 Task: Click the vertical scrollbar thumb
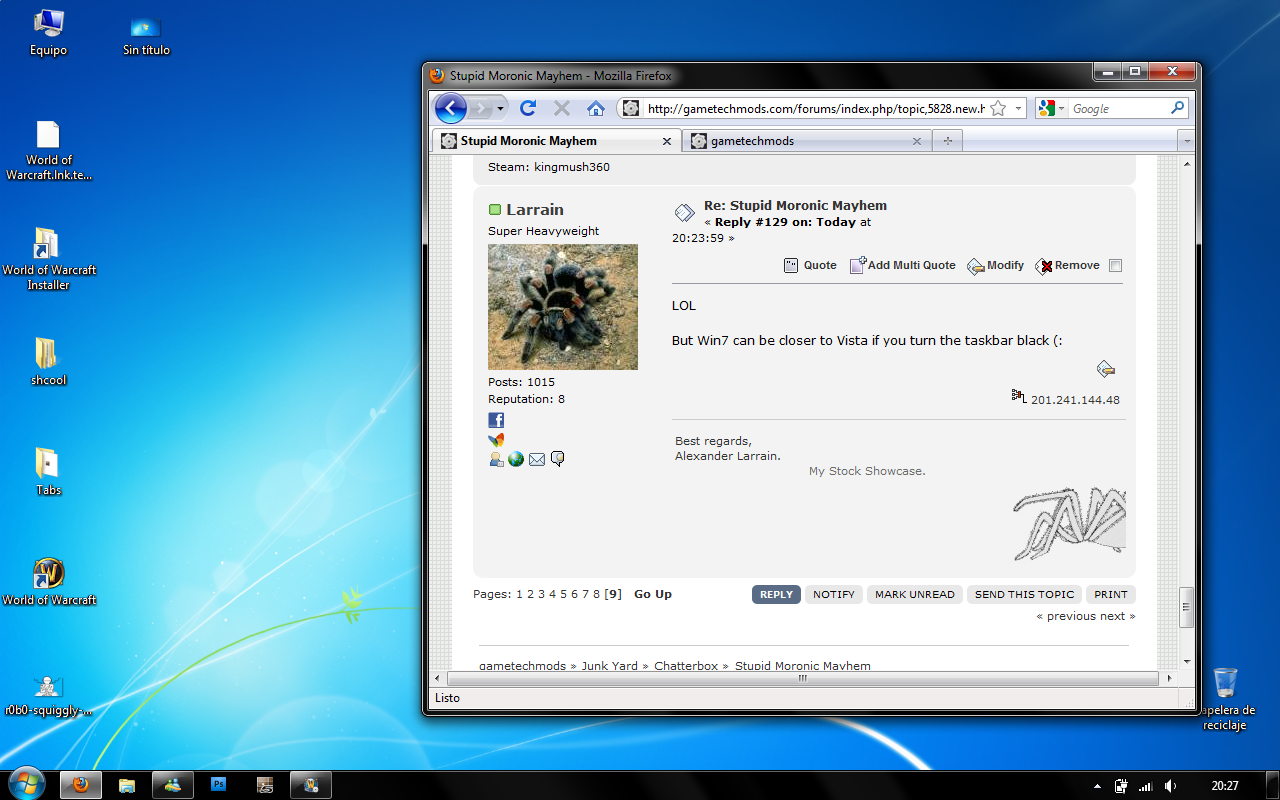click(x=1187, y=607)
